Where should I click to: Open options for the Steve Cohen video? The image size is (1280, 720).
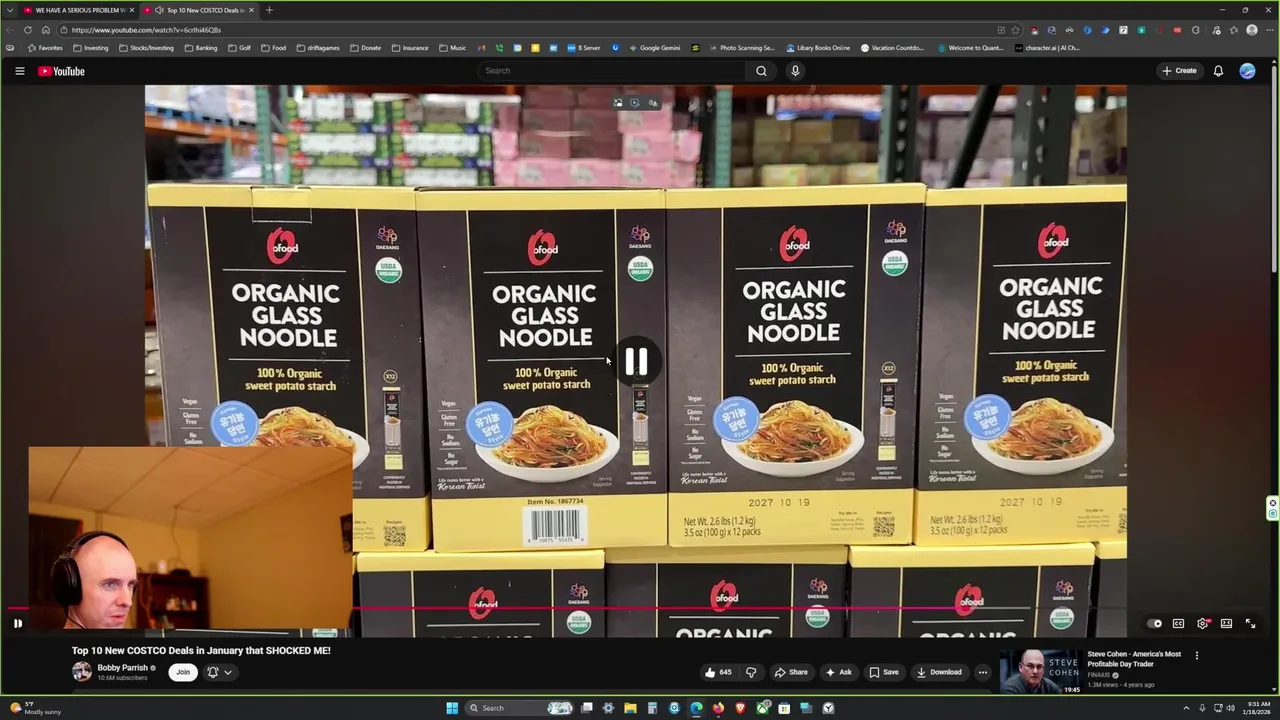pos(1196,656)
